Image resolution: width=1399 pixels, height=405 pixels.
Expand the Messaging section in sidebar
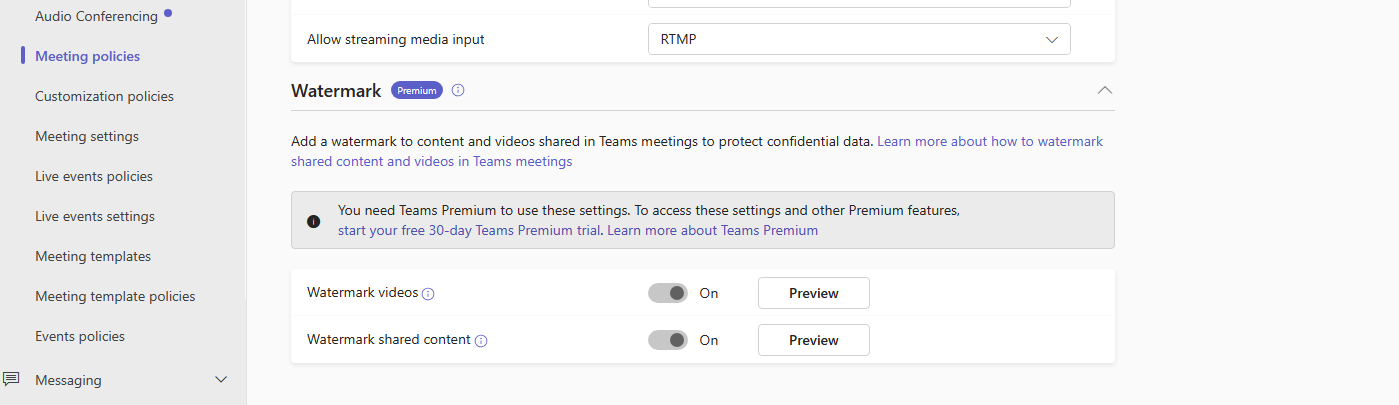[x=222, y=380]
